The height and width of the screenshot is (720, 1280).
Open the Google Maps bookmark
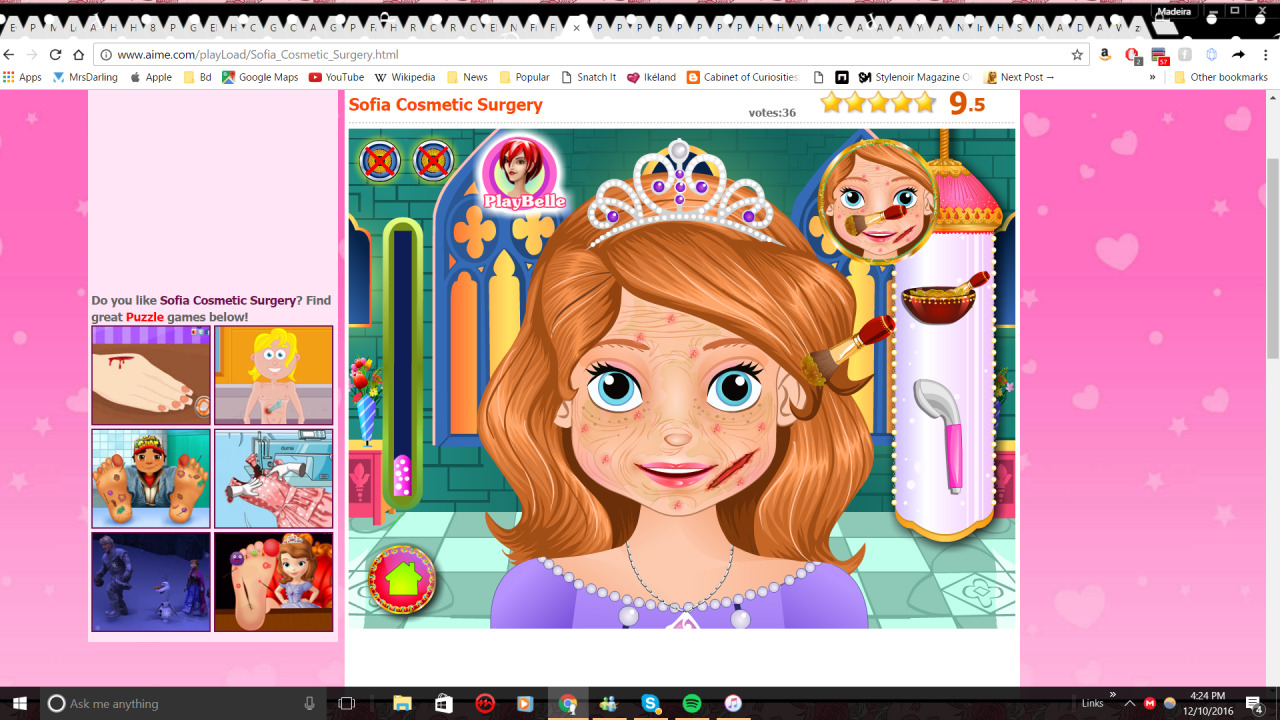pyautogui.click(x=260, y=77)
